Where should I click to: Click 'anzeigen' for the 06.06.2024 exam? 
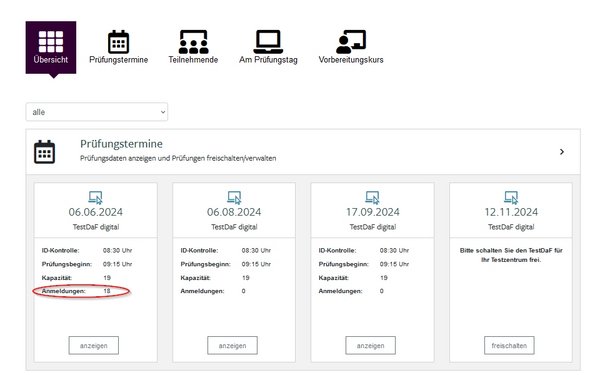coord(94,346)
